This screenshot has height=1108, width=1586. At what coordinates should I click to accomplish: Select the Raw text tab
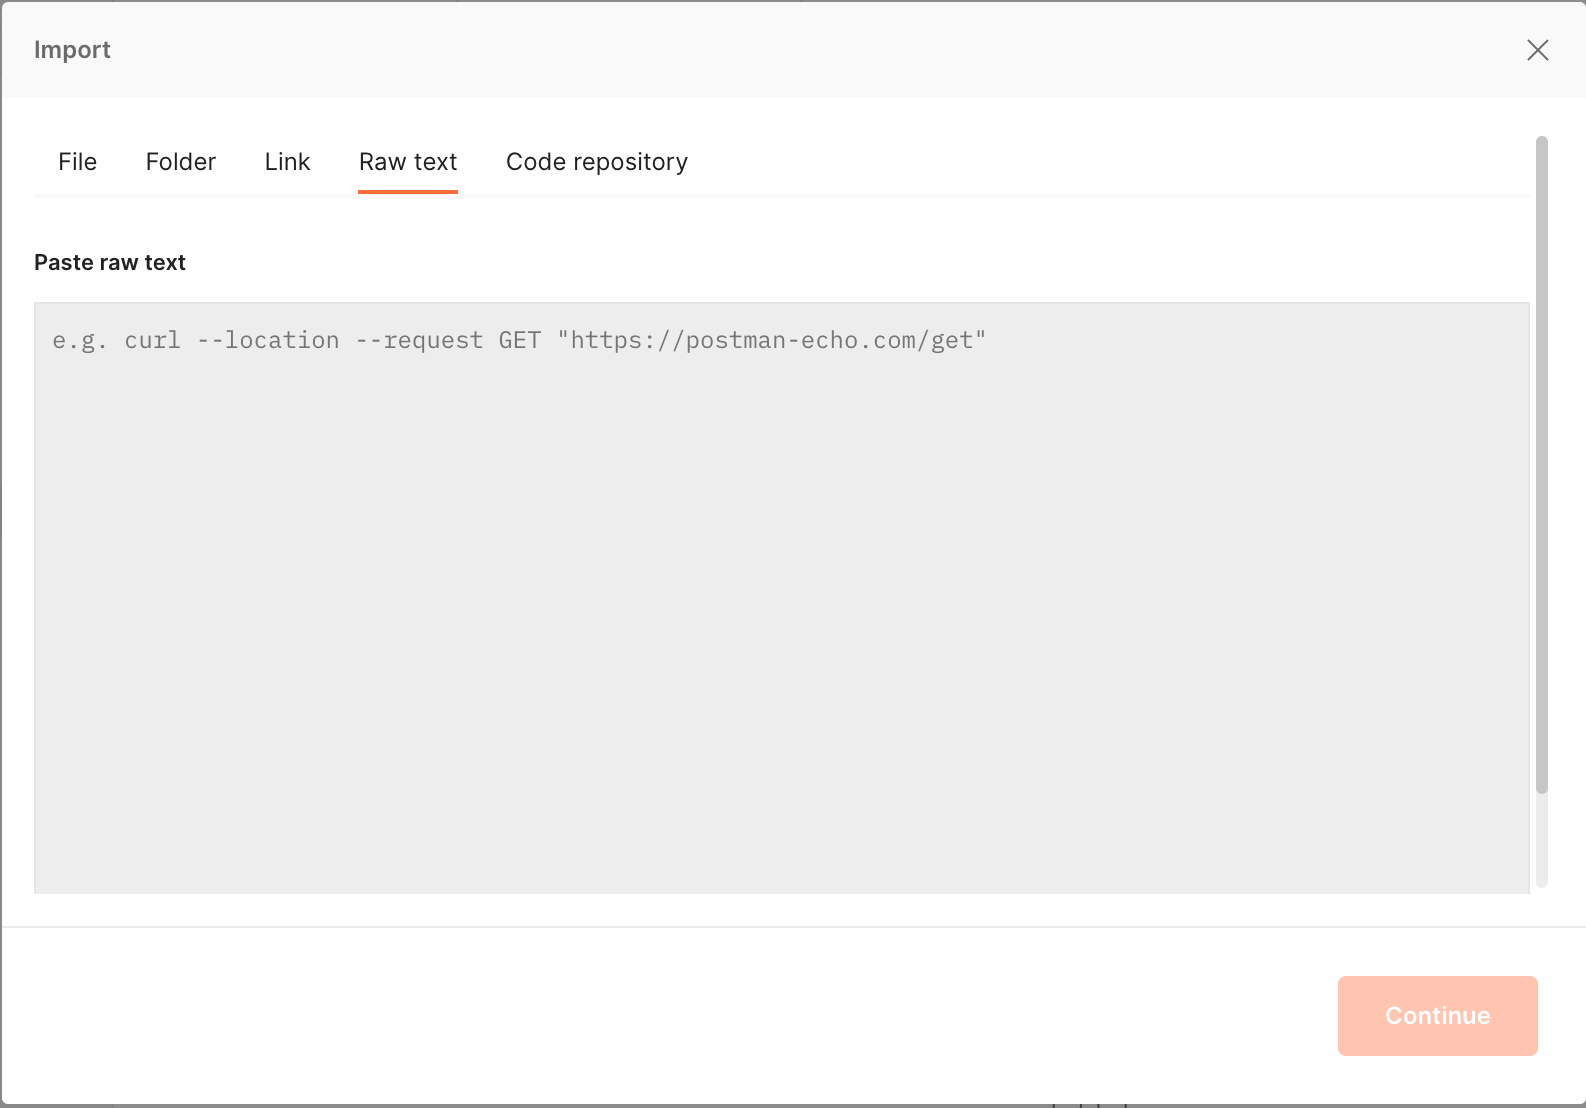(x=408, y=162)
